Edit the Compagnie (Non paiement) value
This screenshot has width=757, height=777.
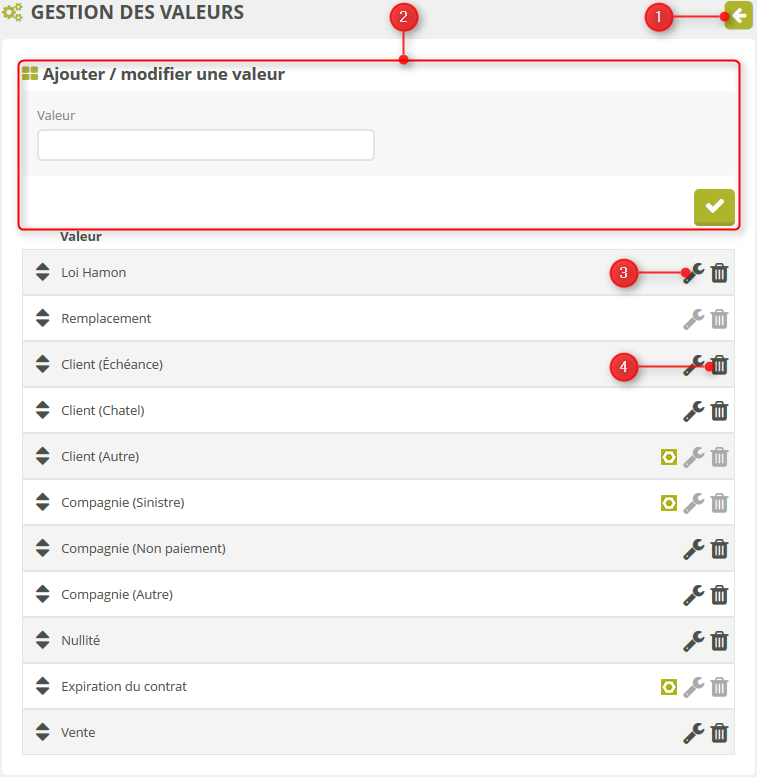694,549
